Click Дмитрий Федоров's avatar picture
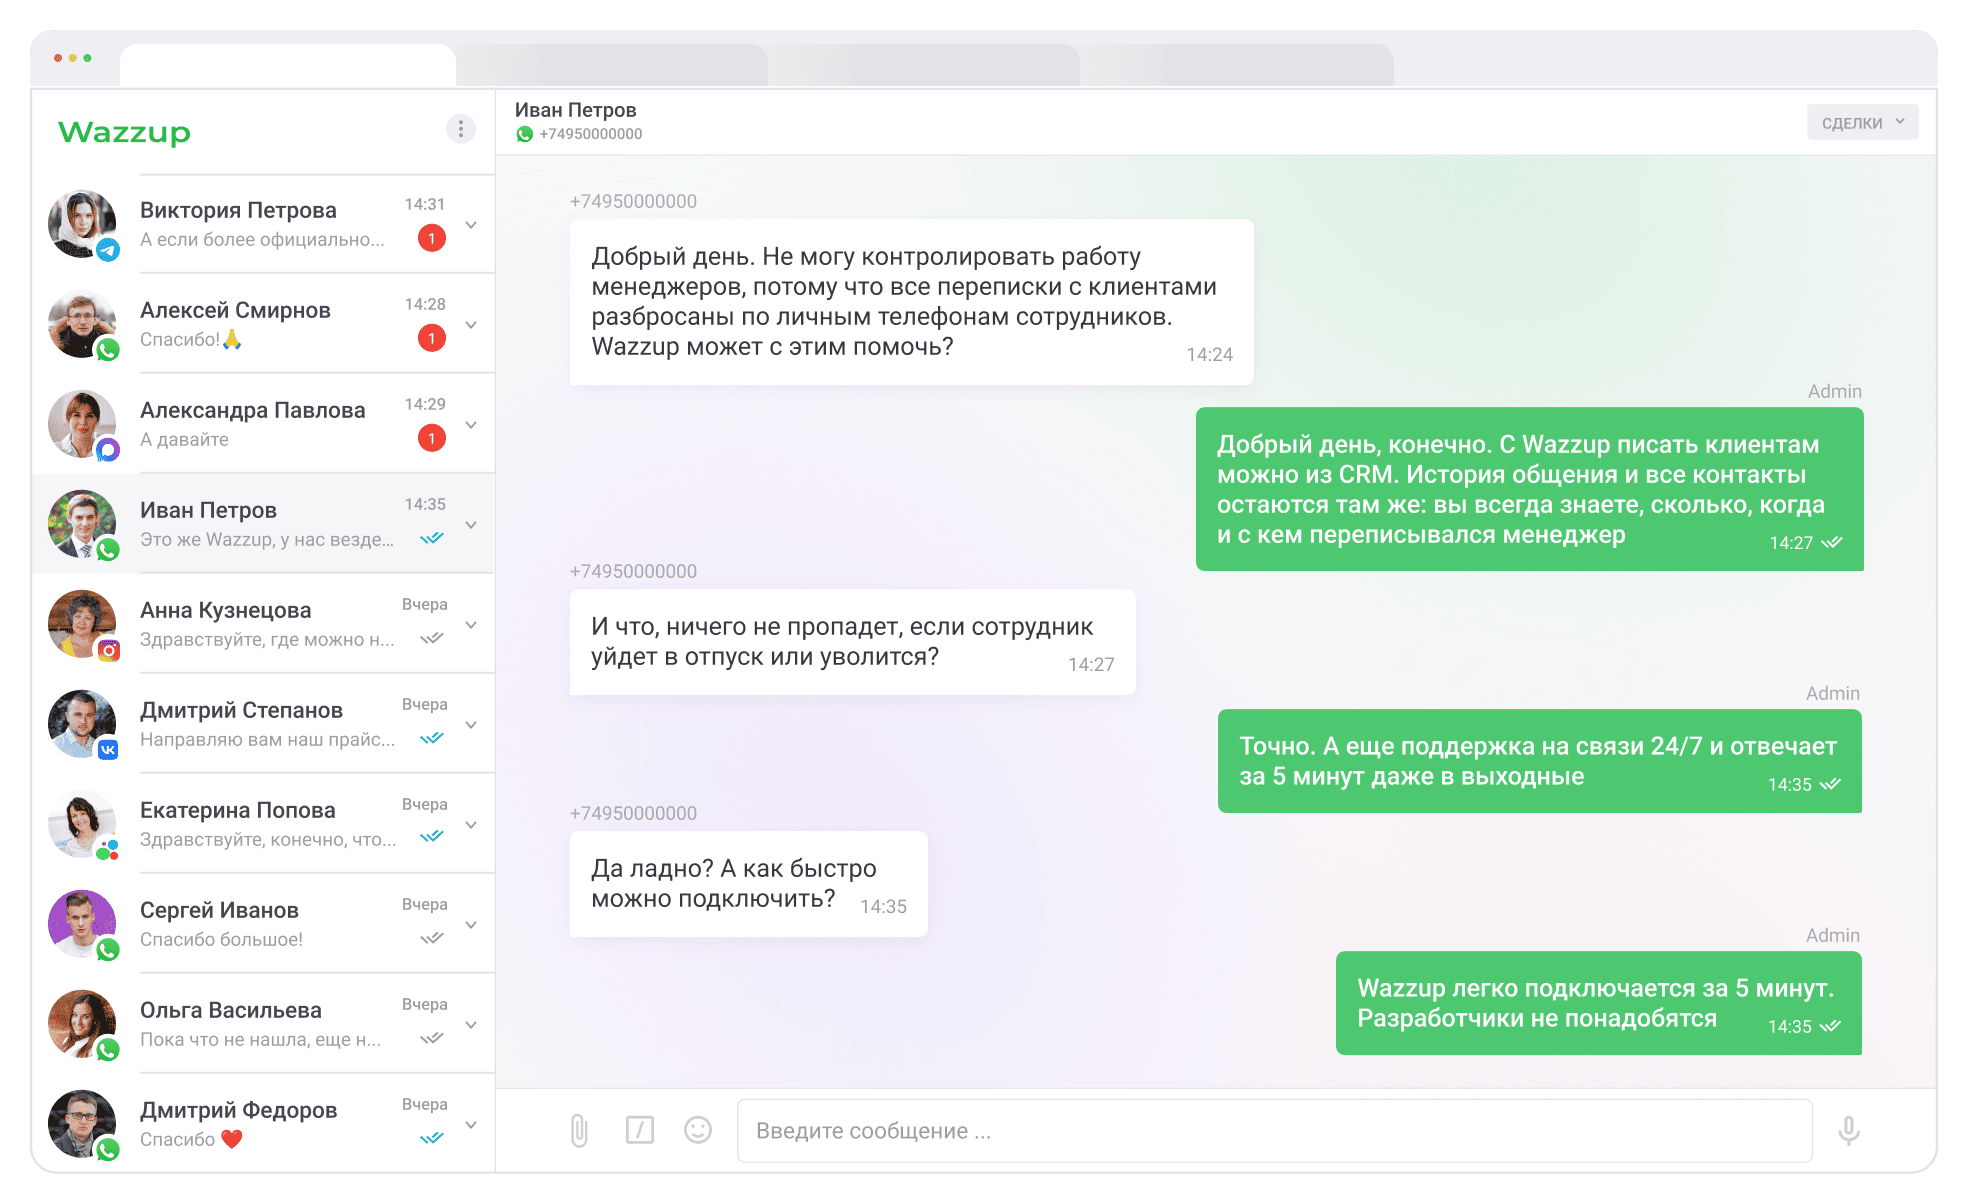The image size is (1968, 1204). 82,1124
